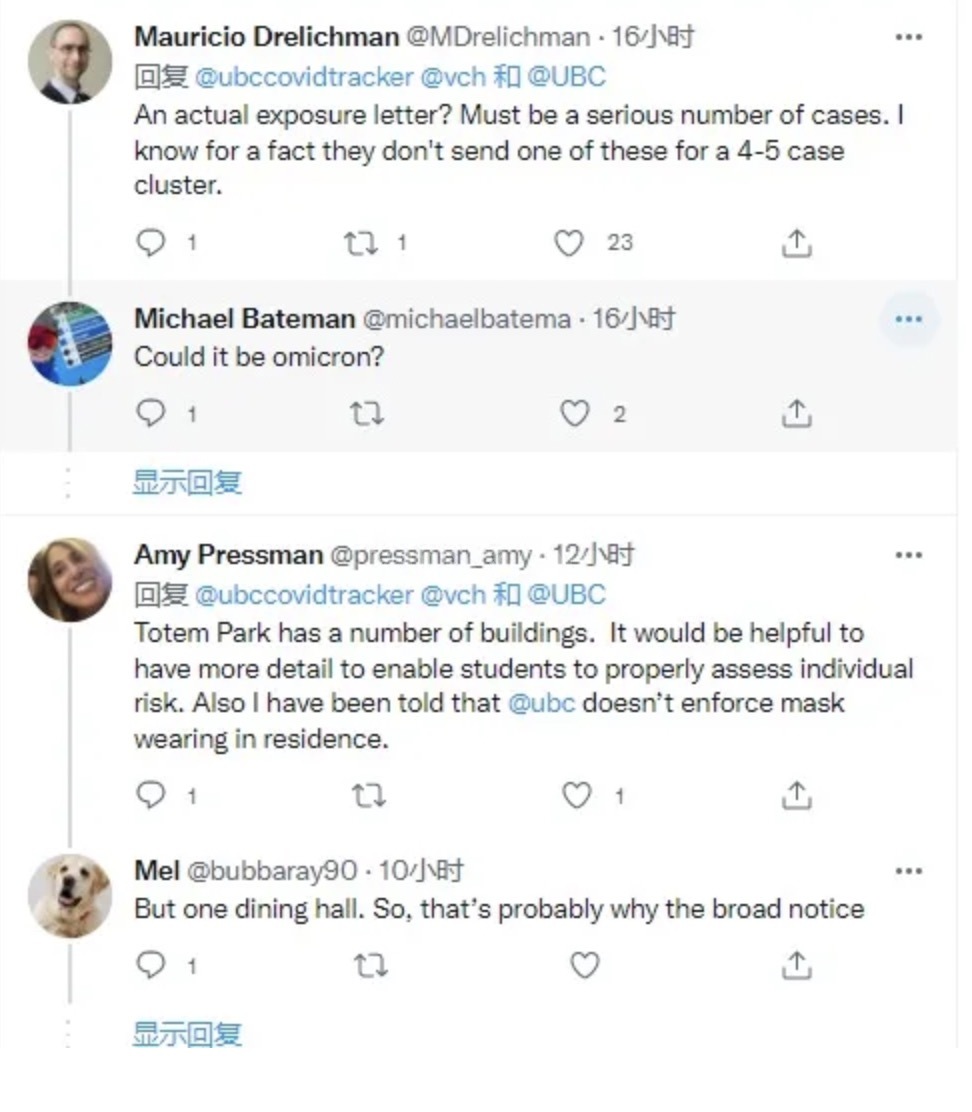Retweet Mel's dining hall tweet
Viewport: 972px width, 1112px height.
(x=369, y=966)
